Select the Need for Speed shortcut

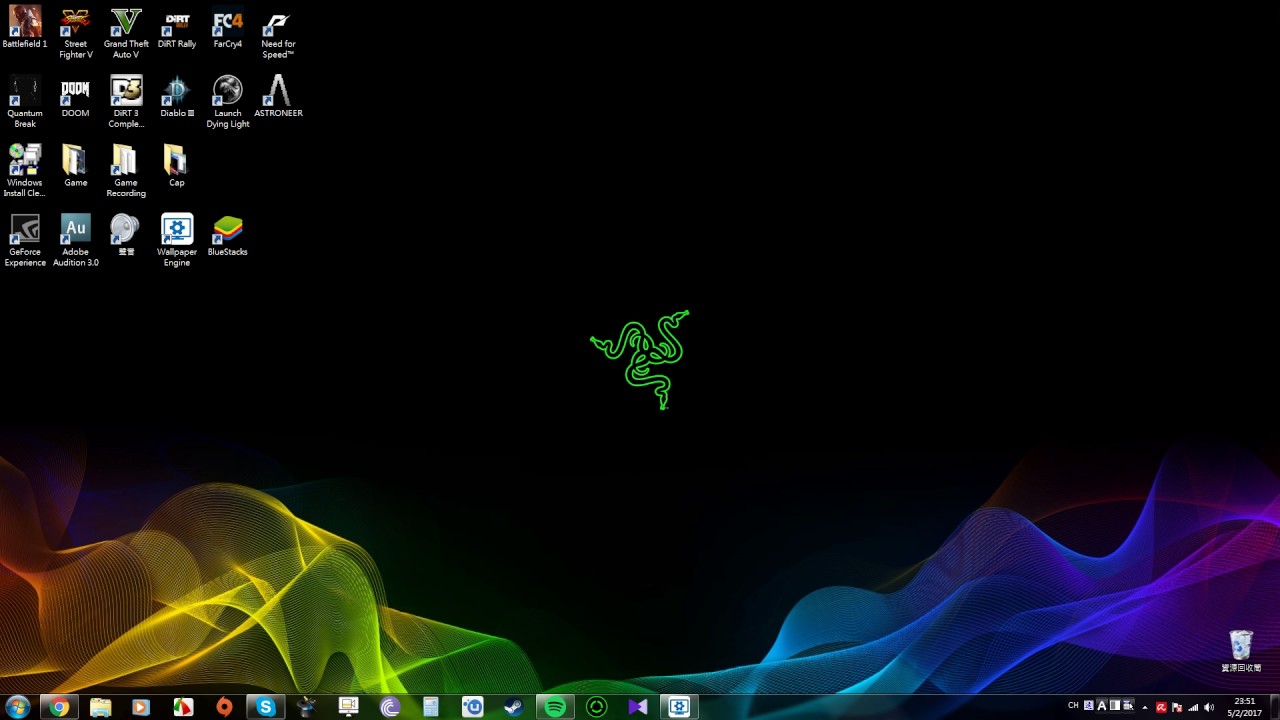click(x=278, y=33)
